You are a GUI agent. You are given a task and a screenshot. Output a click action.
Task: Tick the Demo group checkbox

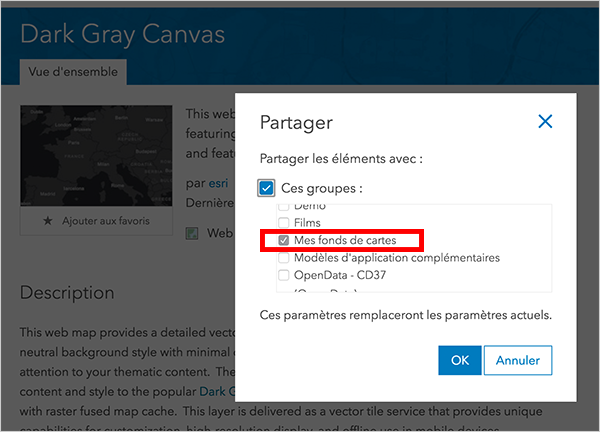coord(284,207)
